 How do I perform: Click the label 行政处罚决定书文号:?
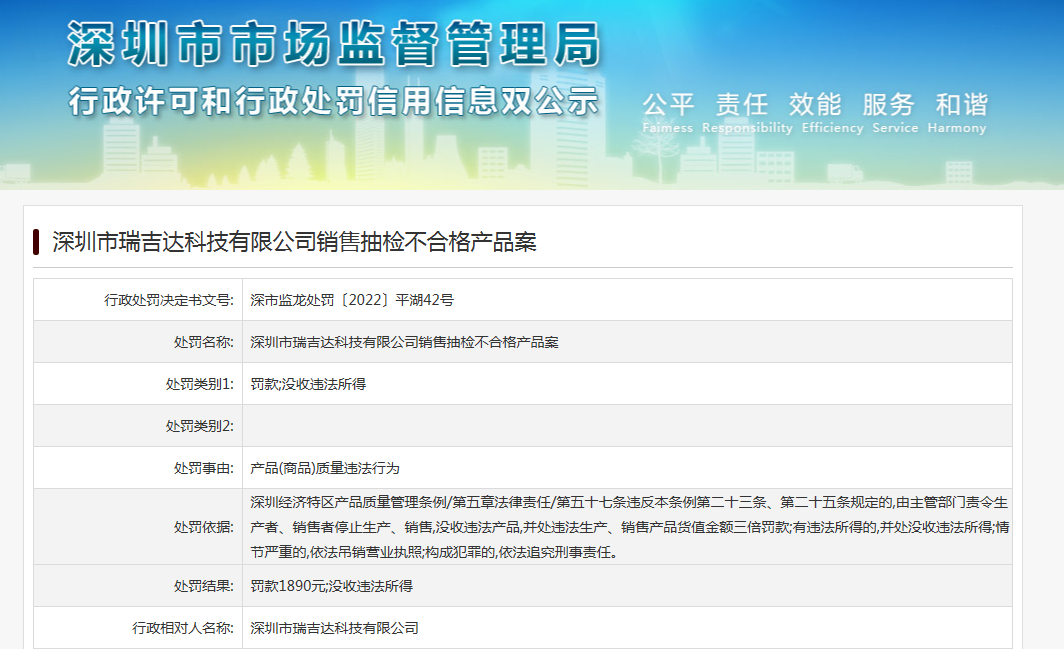169,300
